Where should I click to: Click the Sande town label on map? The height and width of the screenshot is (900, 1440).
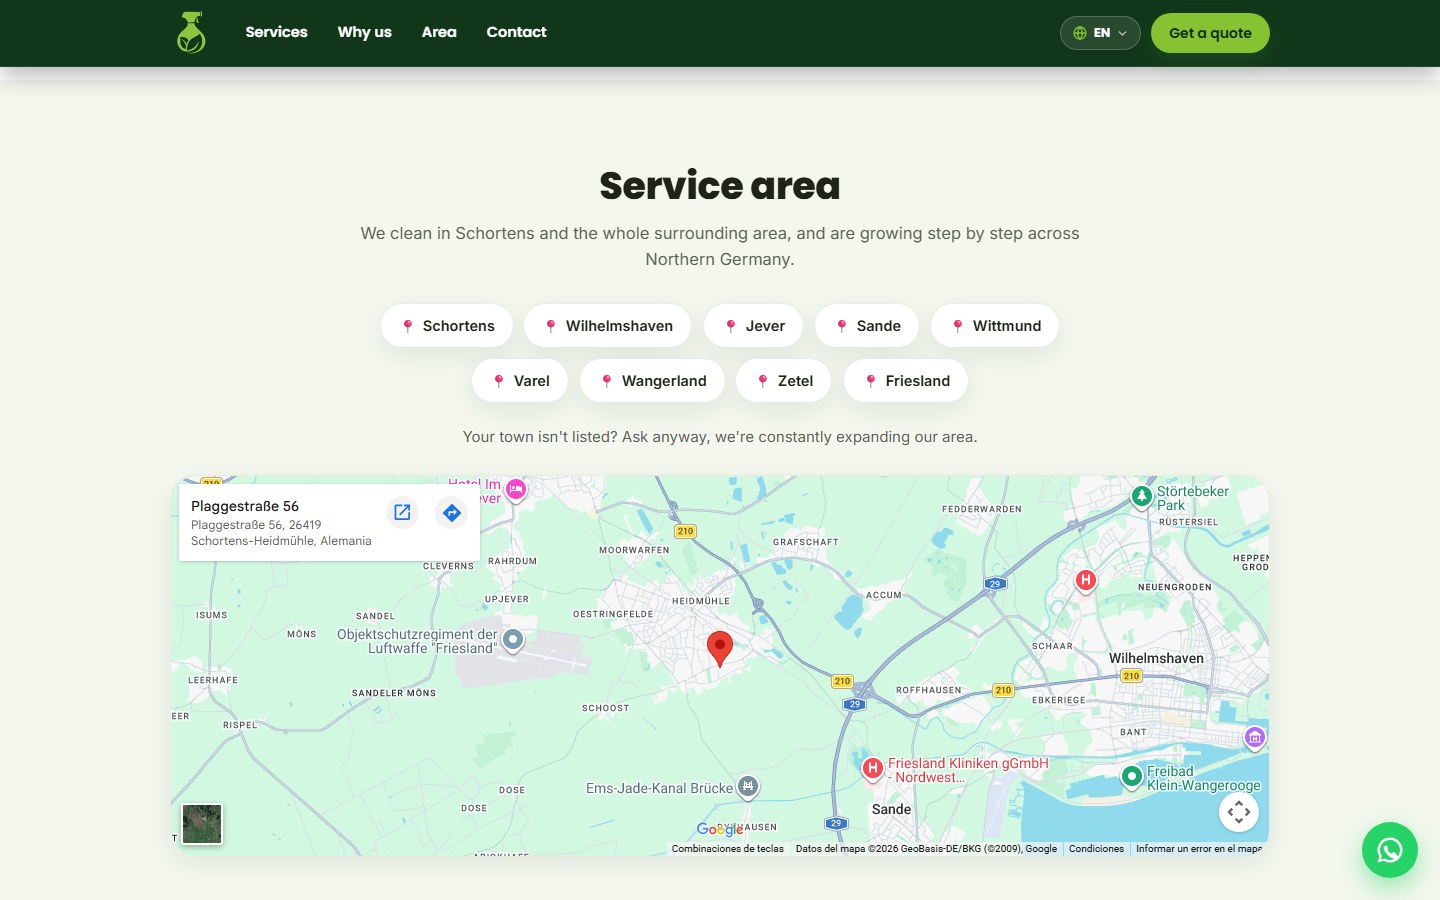(891, 809)
